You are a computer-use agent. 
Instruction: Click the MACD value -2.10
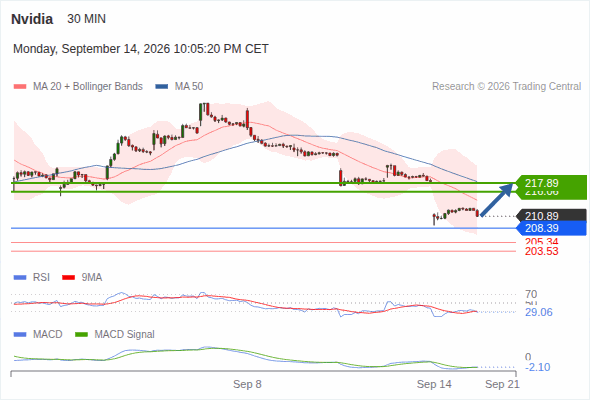(537, 367)
